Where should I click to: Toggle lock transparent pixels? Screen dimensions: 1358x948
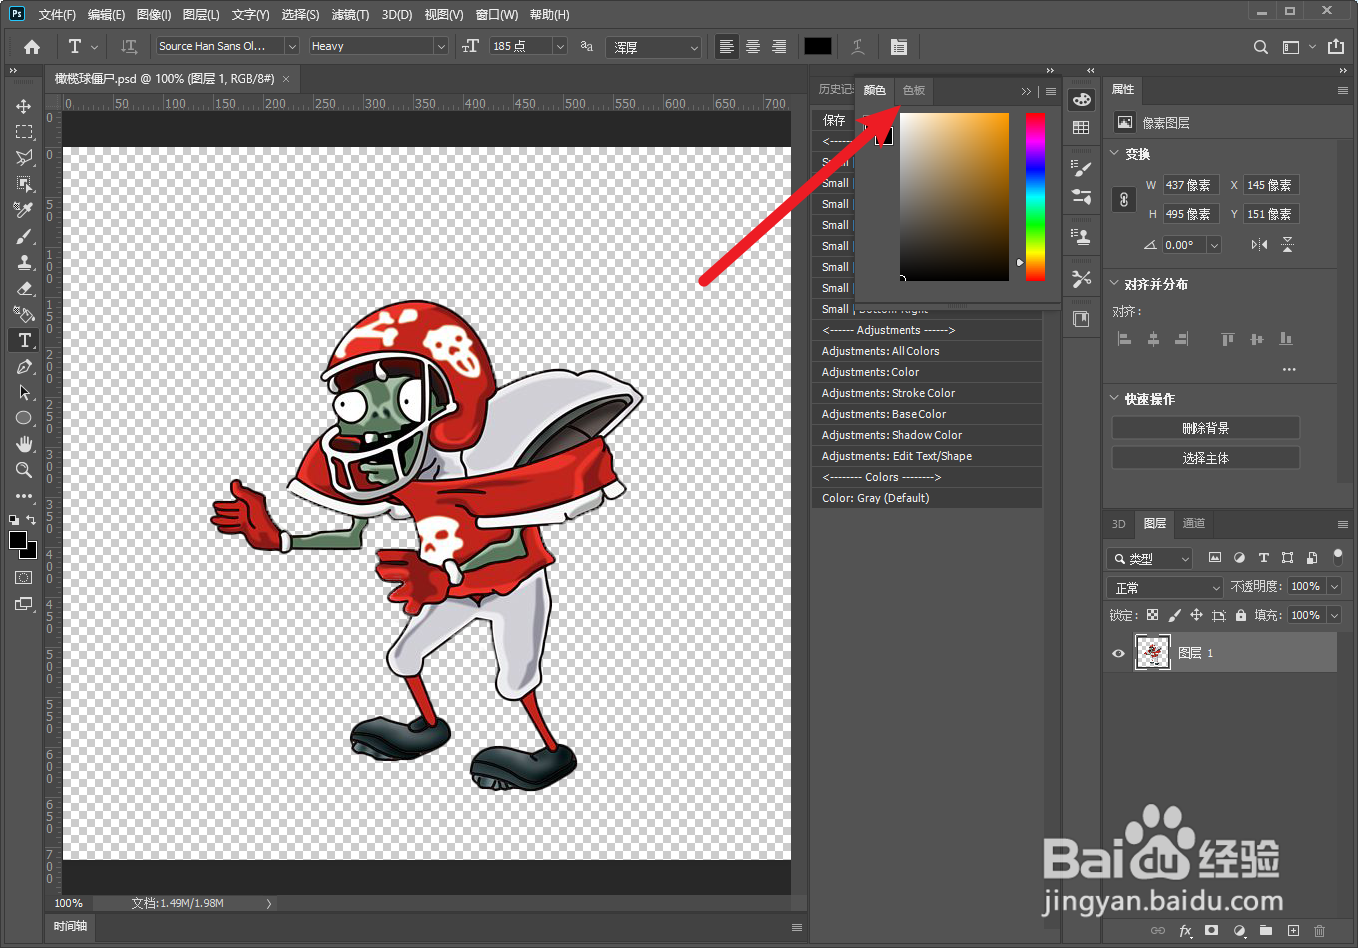(x=1152, y=615)
